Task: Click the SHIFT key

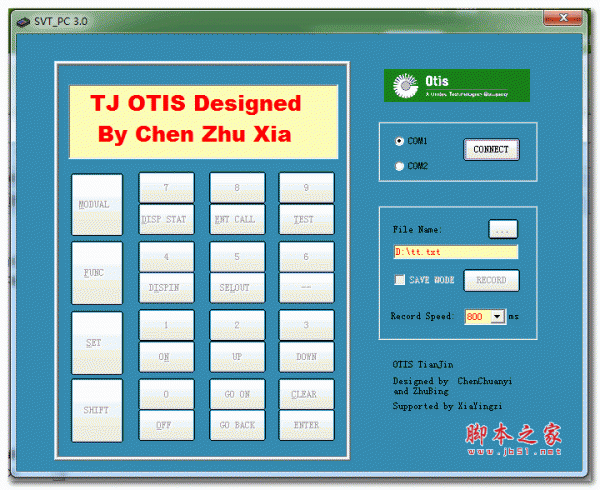Action: click(97, 410)
